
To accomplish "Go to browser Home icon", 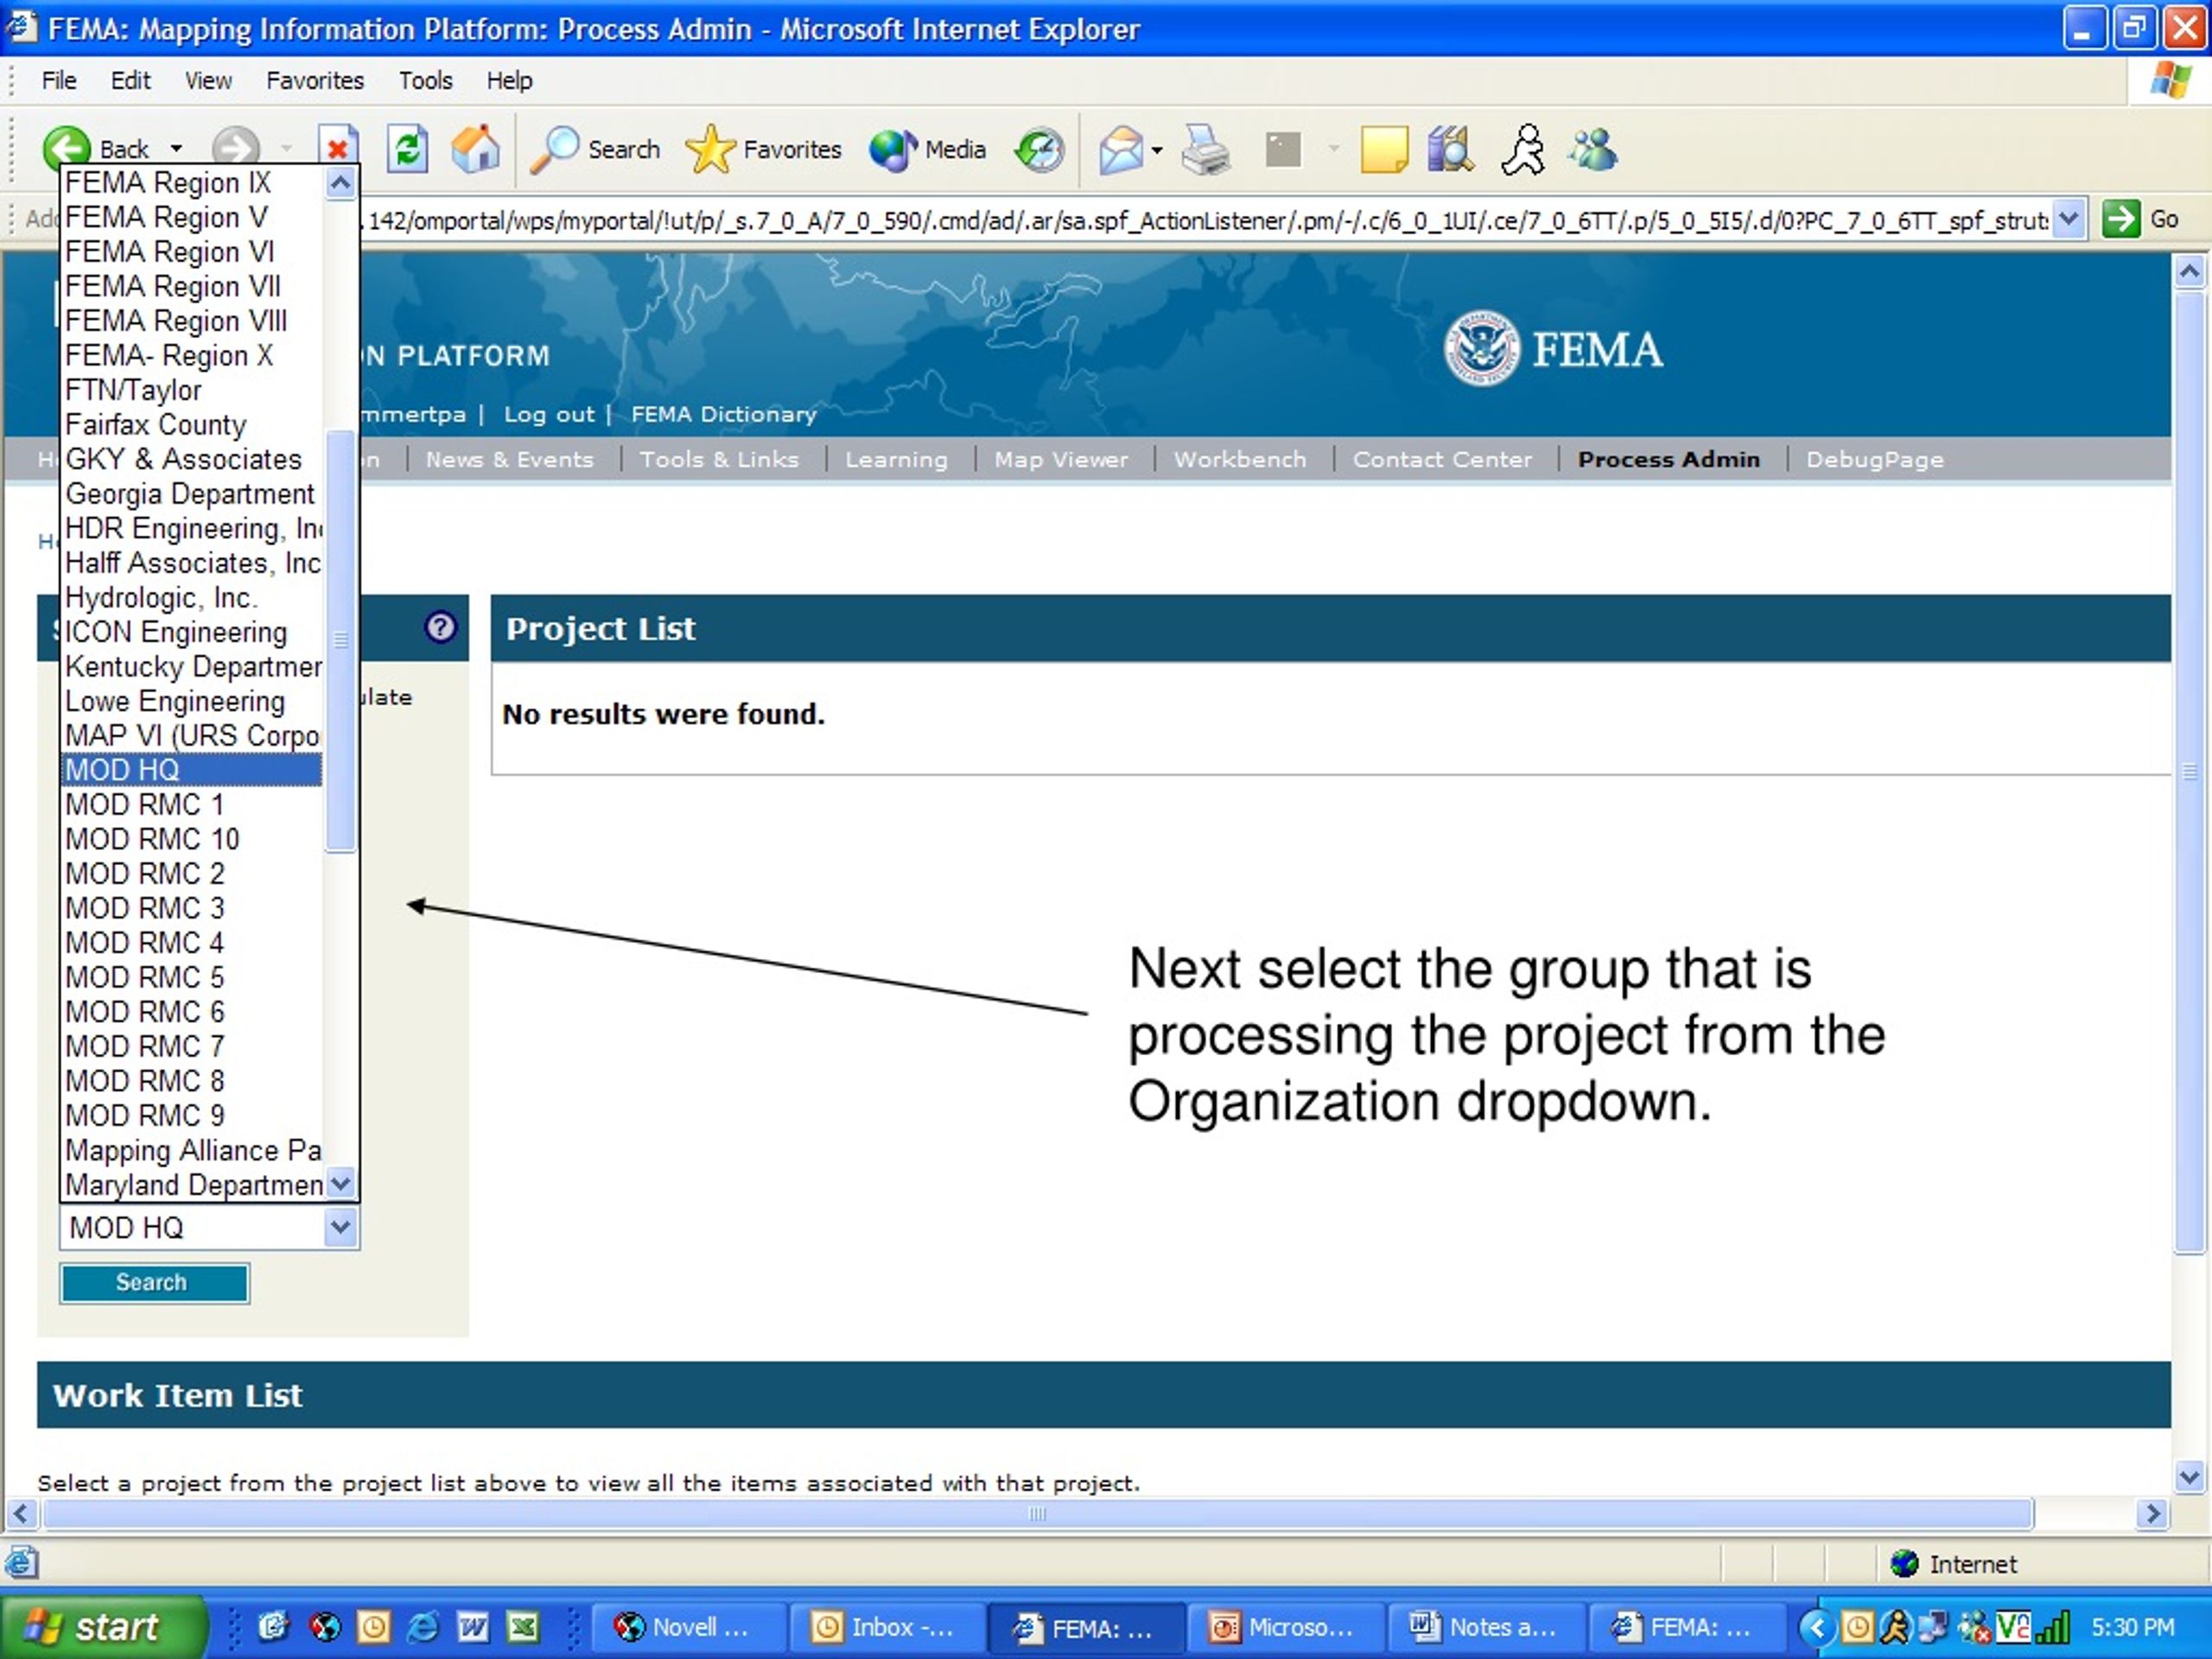I will [x=476, y=149].
